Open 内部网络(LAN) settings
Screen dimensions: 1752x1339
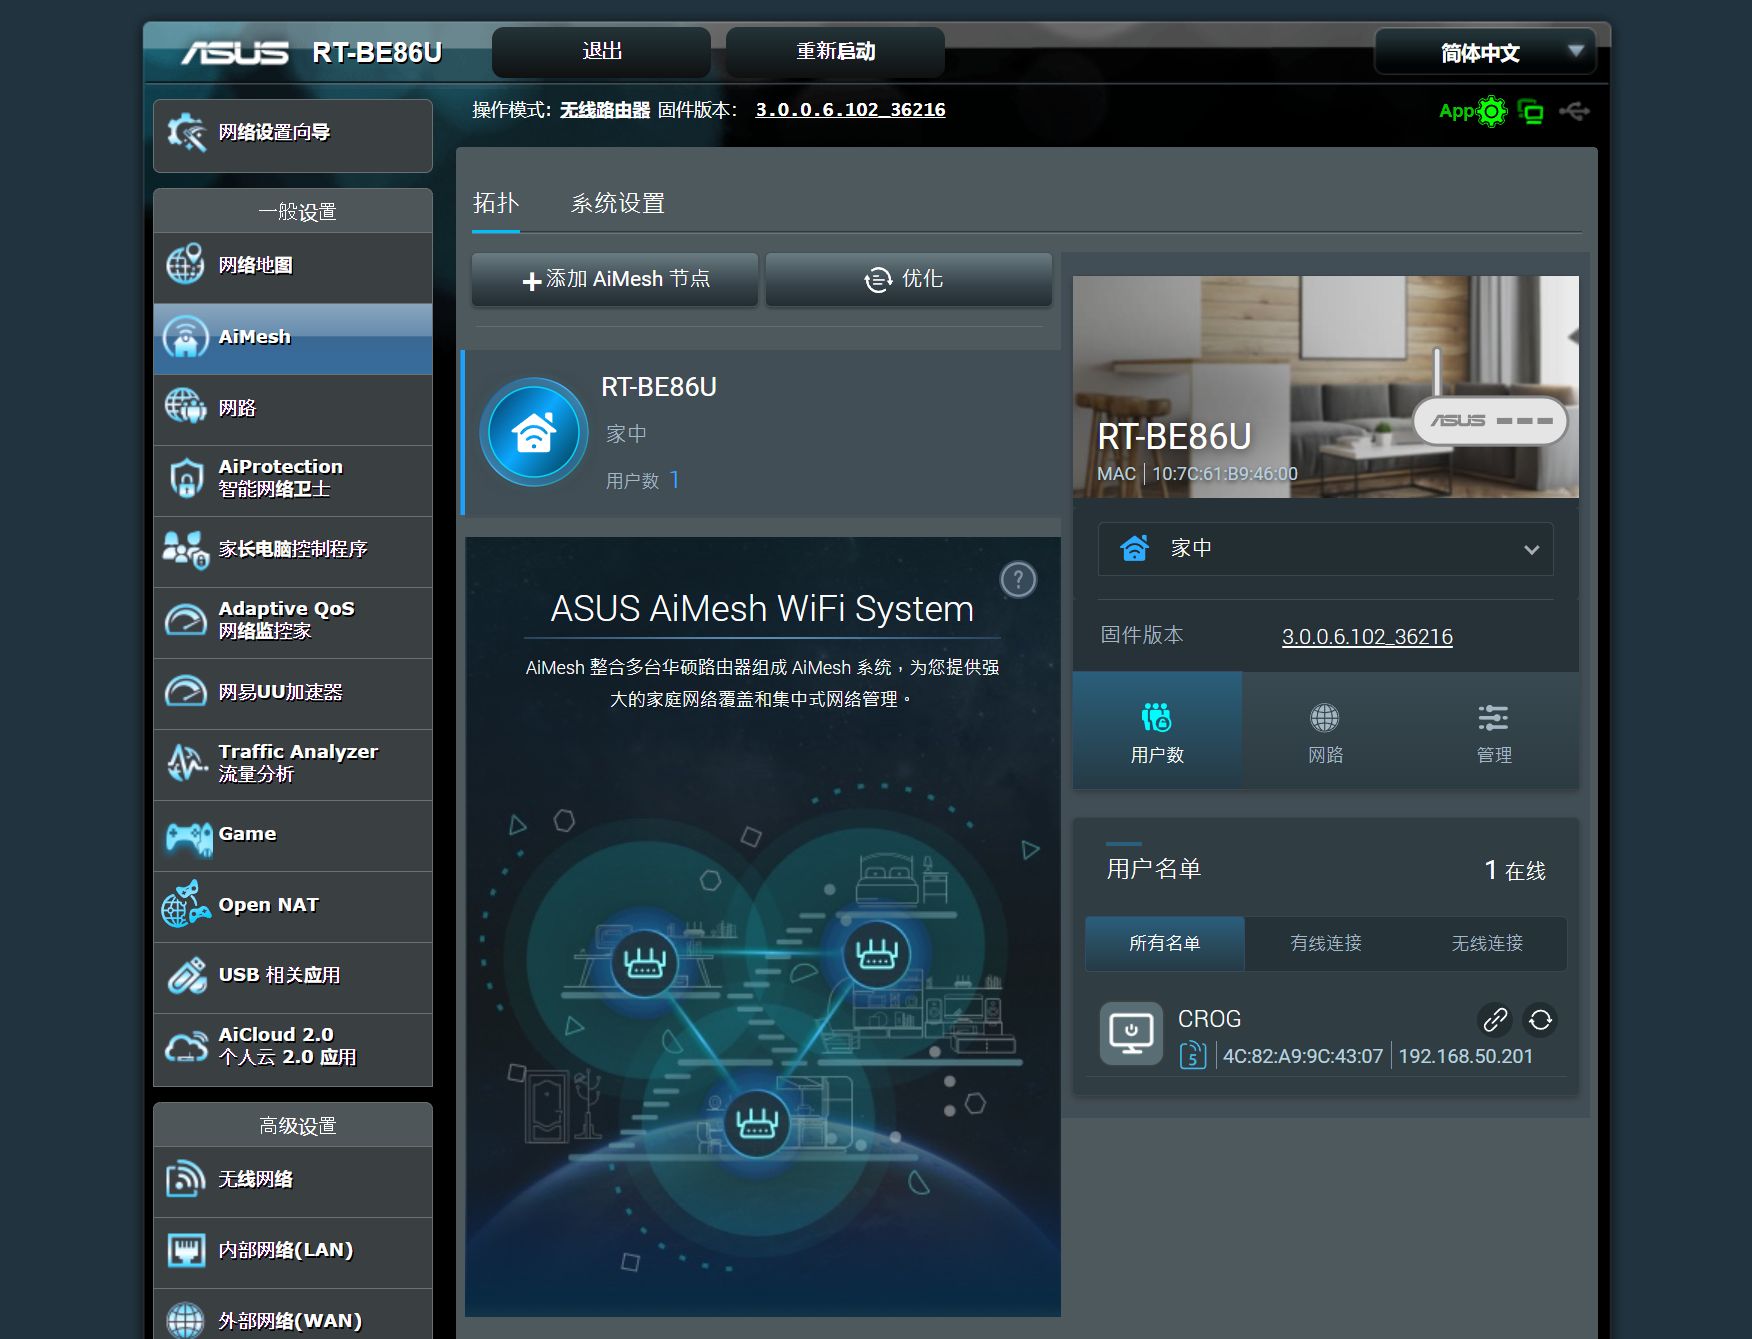[x=293, y=1251]
